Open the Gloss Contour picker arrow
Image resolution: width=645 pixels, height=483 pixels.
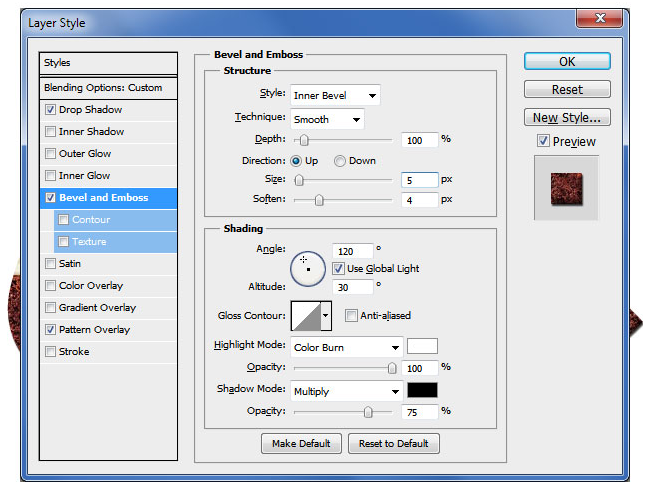[x=325, y=317]
